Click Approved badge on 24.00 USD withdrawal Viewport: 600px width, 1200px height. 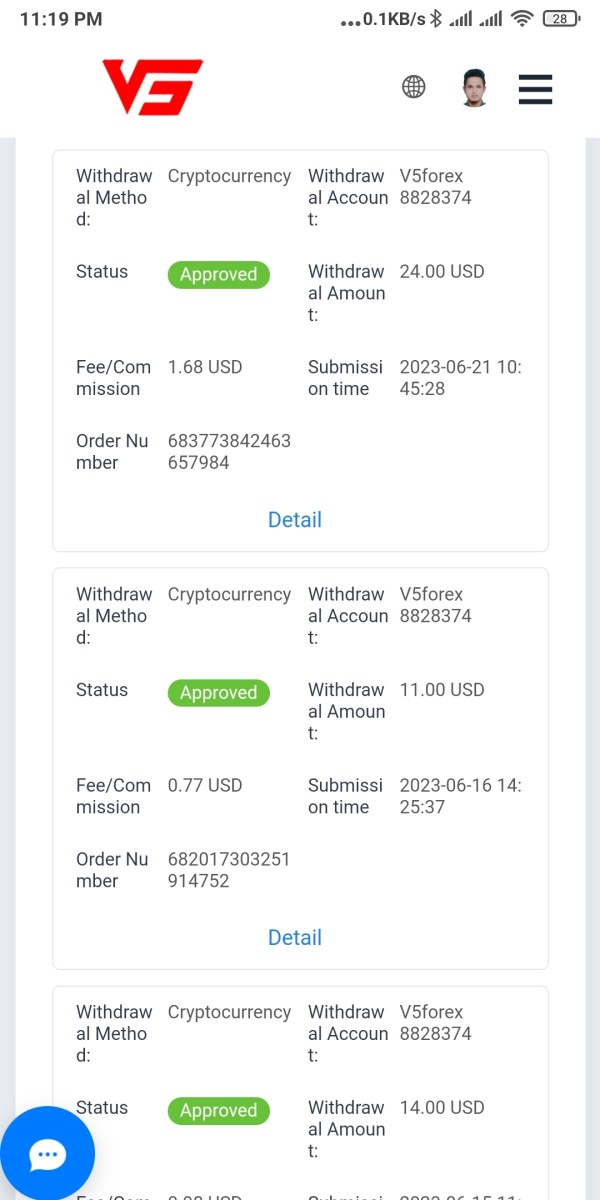[218, 275]
